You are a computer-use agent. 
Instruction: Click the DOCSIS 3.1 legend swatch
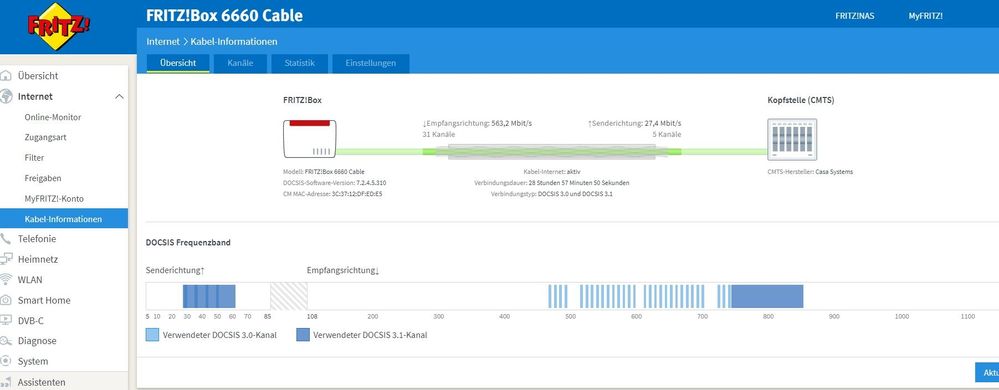pos(303,335)
